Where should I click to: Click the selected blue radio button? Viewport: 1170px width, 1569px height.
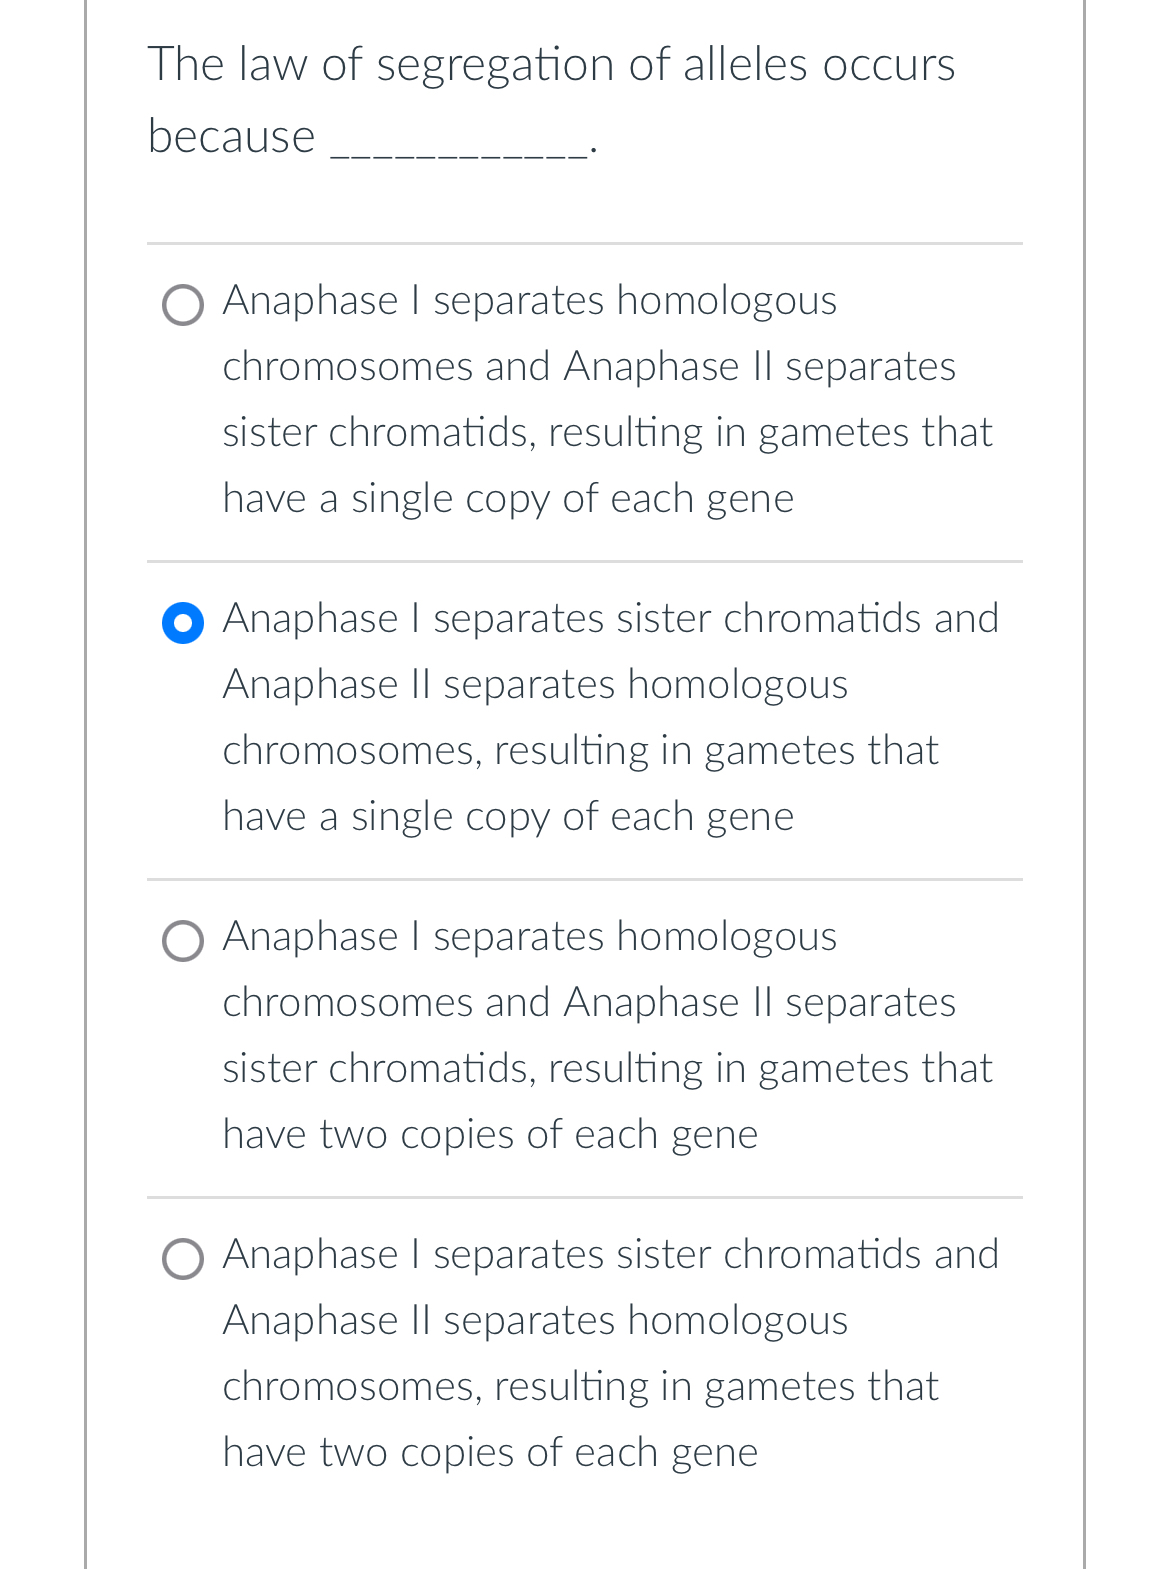[183, 623]
